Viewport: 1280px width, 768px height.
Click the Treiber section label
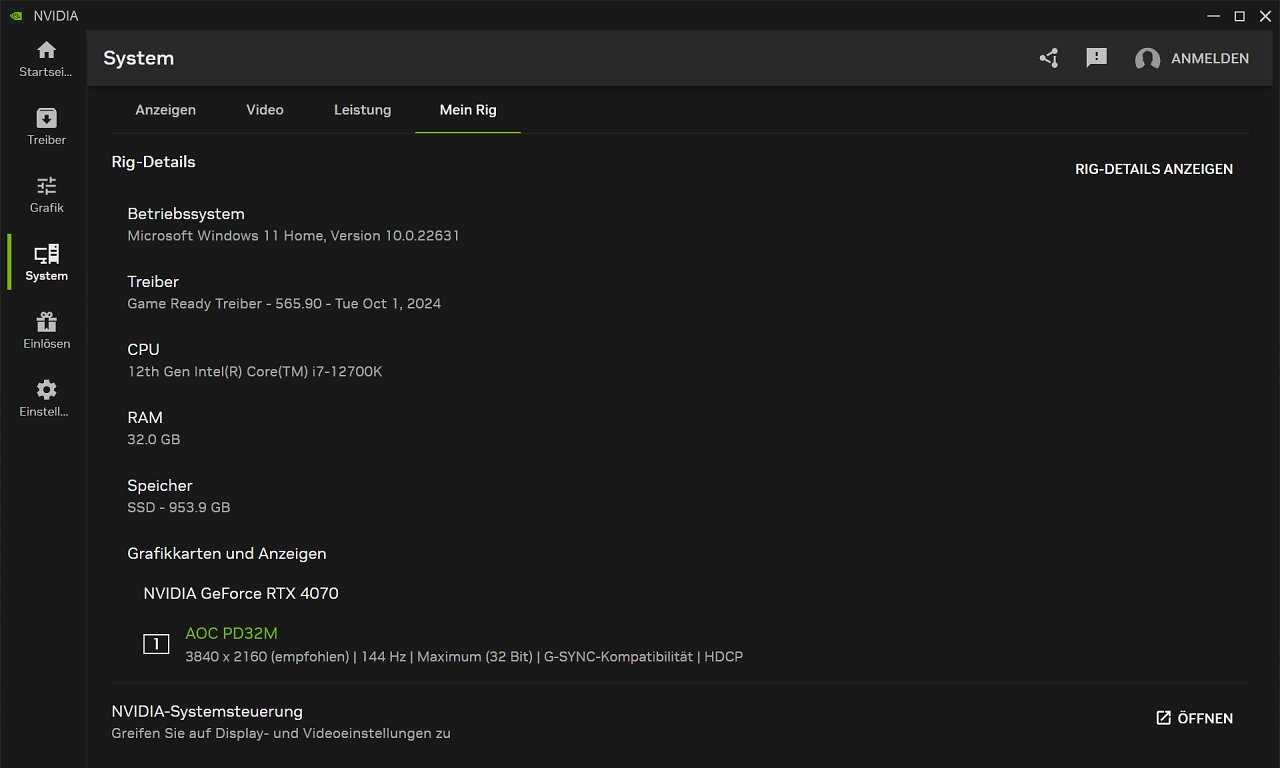point(153,281)
